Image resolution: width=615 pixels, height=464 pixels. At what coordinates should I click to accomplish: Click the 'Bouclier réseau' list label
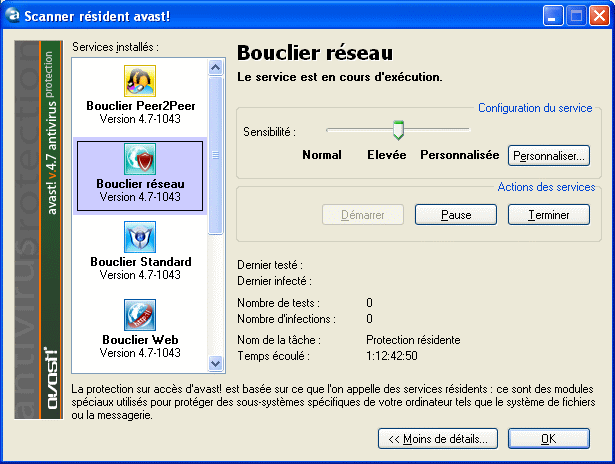[140, 184]
